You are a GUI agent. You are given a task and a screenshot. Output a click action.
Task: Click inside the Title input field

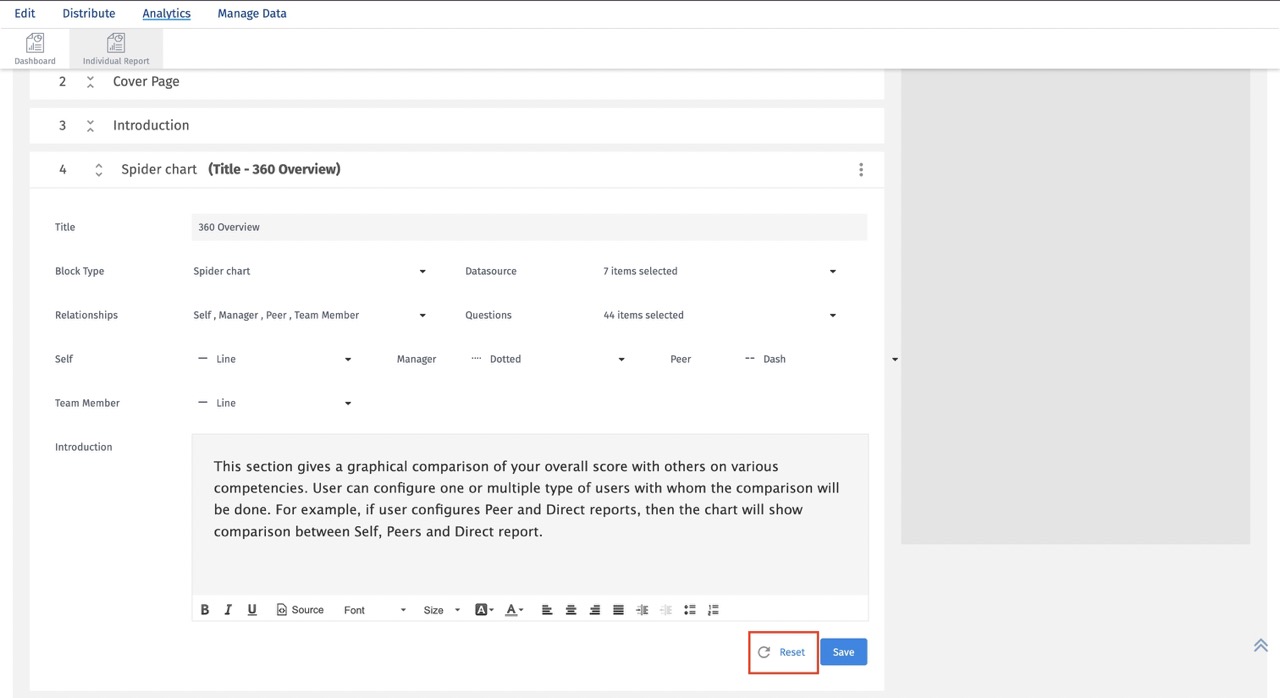tap(528, 227)
